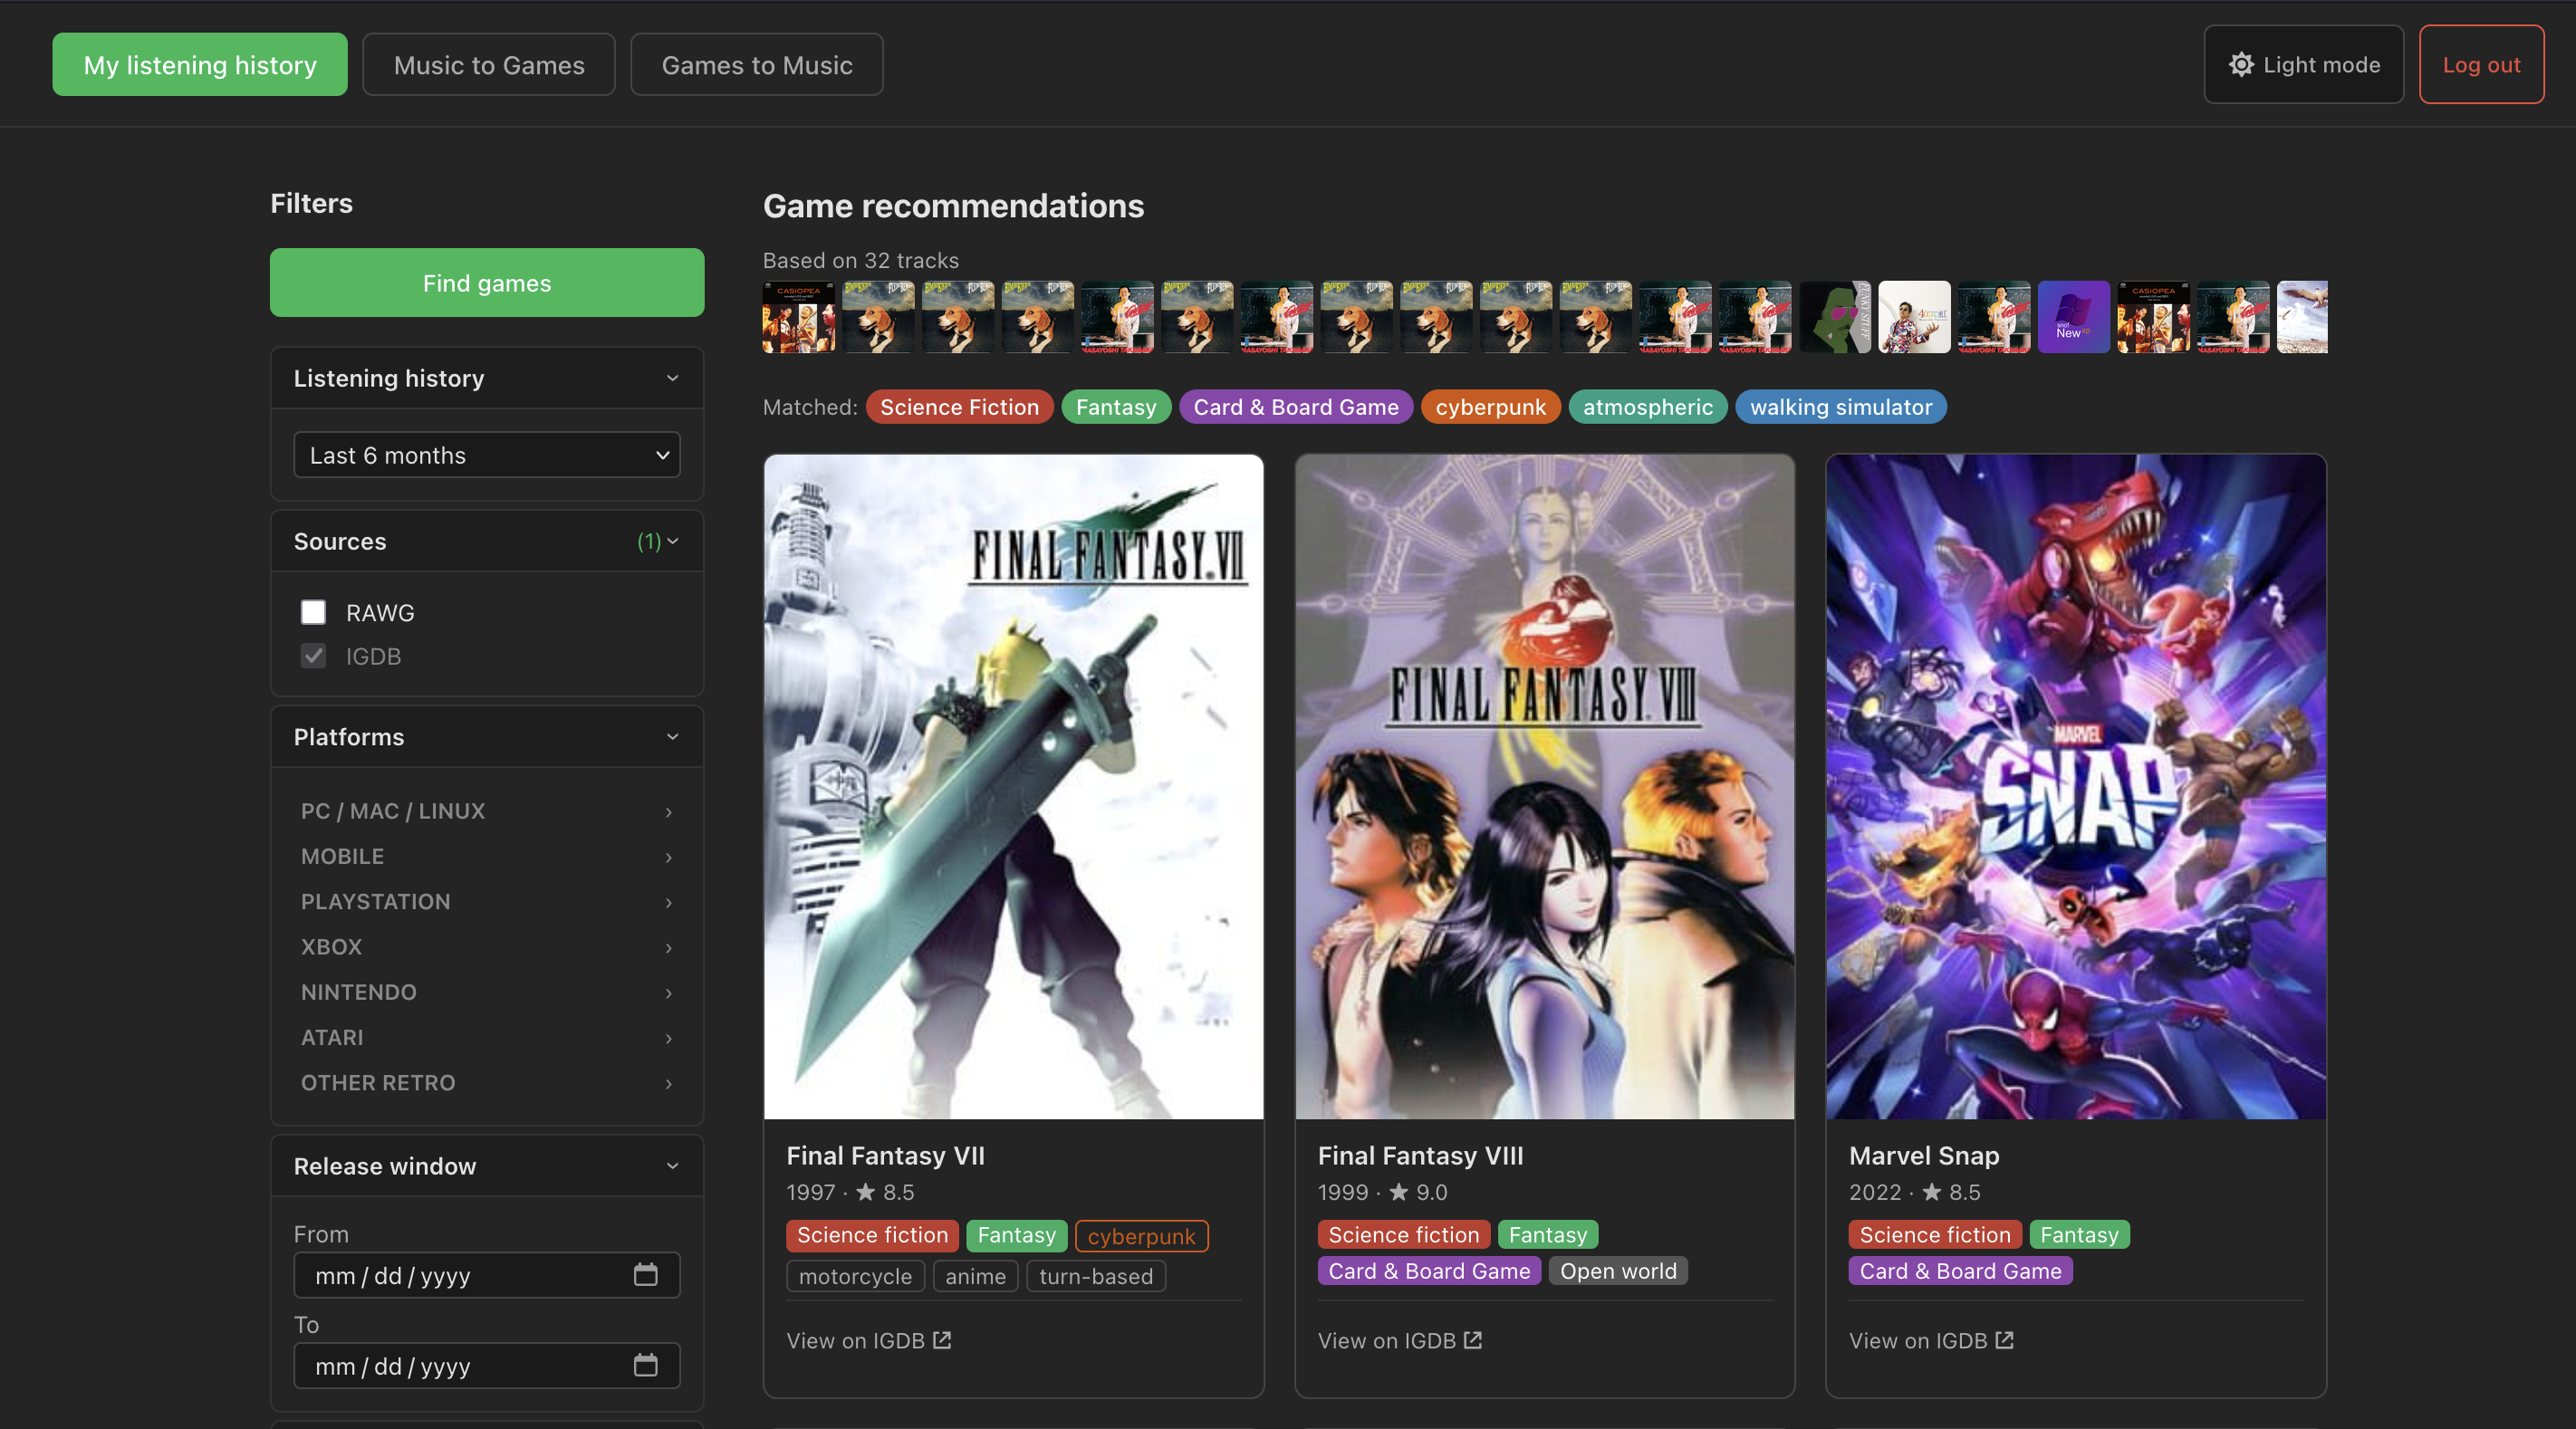
Task: Select the first Casiopea track thumbnail
Action: coord(799,317)
